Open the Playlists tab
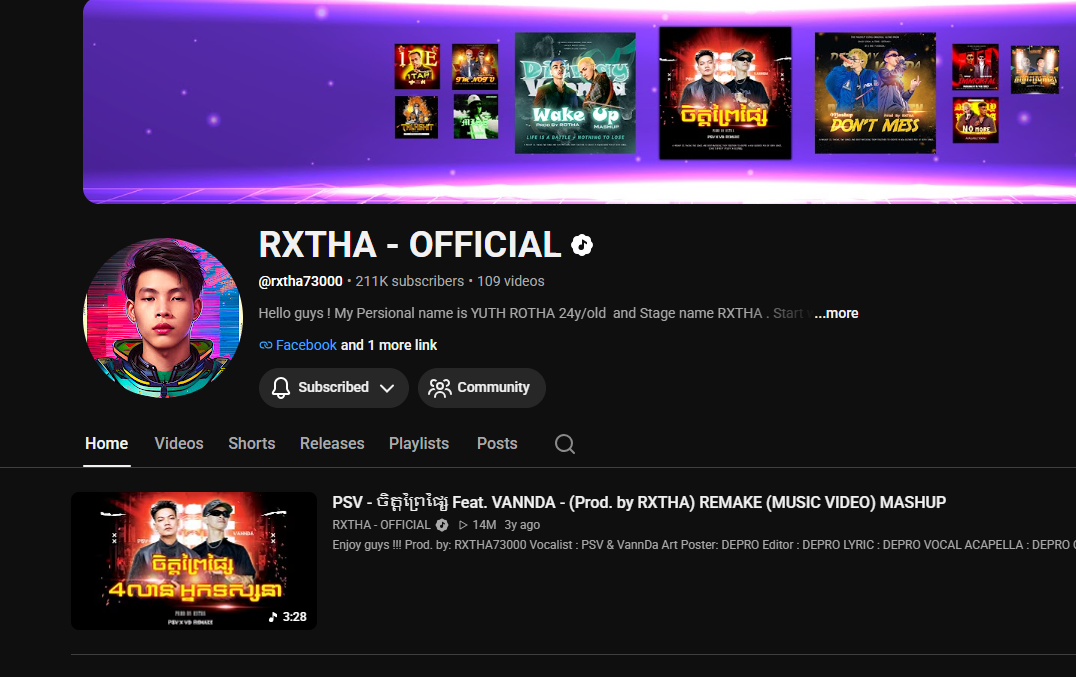 (x=419, y=444)
